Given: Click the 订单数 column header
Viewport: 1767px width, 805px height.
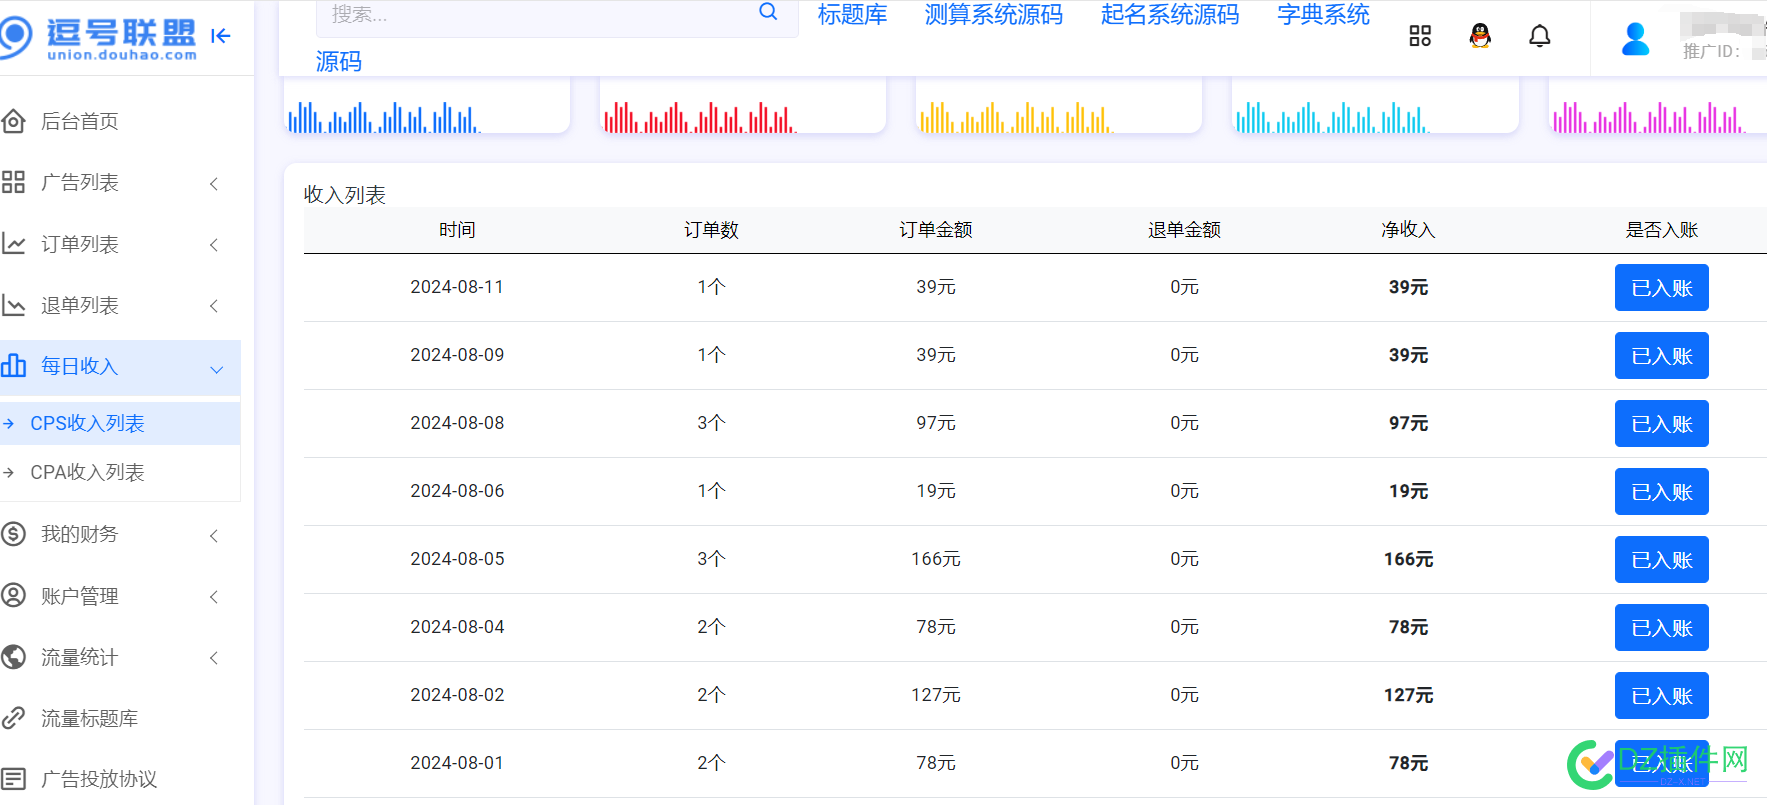Looking at the screenshot, I should (711, 230).
